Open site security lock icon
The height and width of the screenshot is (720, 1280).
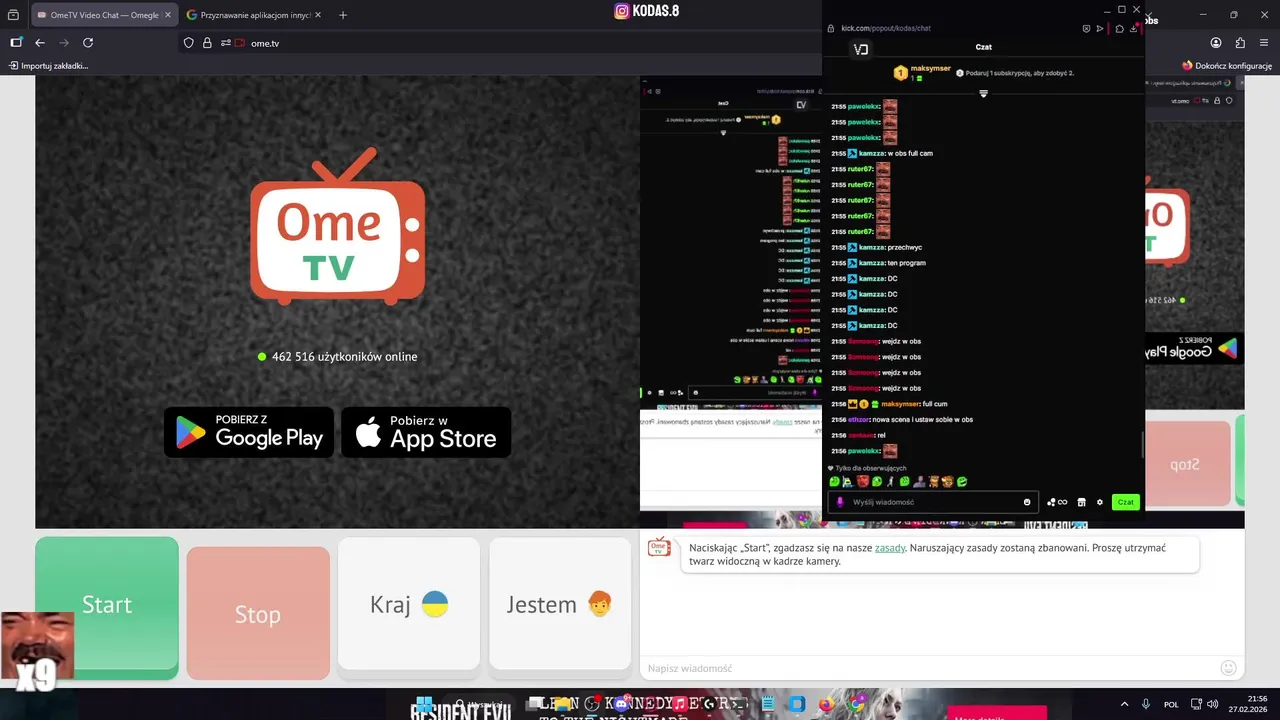click(x=207, y=43)
